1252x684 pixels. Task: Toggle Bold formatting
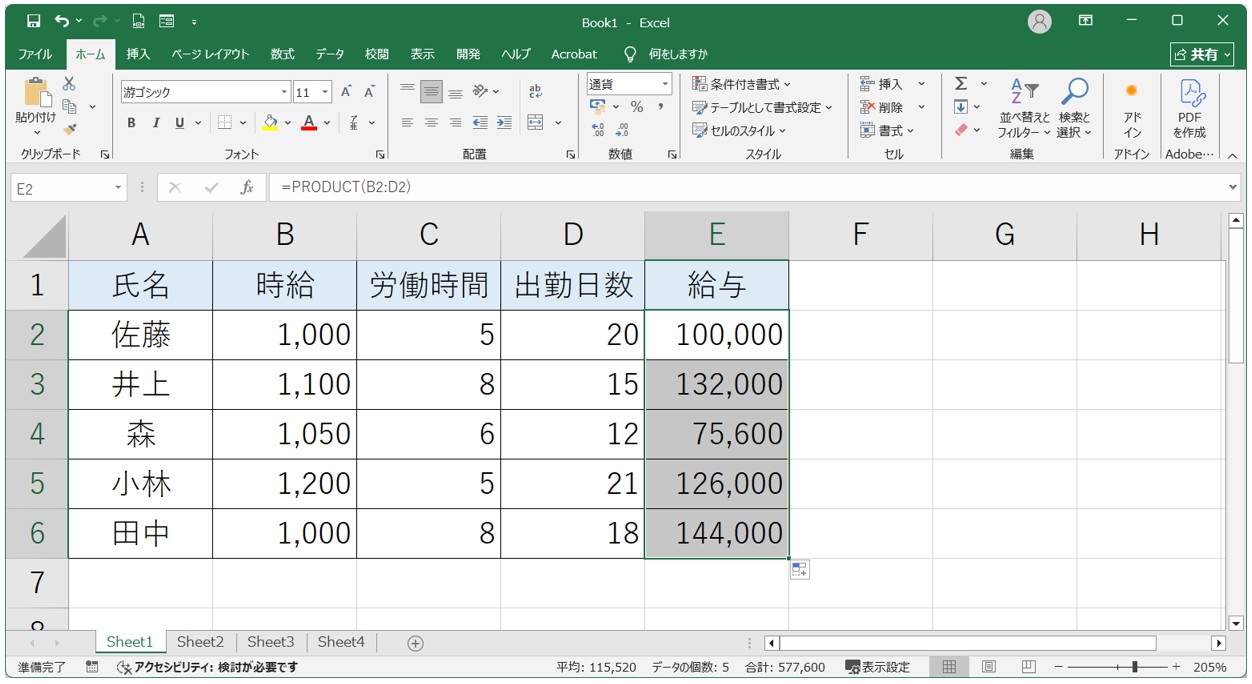[131, 123]
